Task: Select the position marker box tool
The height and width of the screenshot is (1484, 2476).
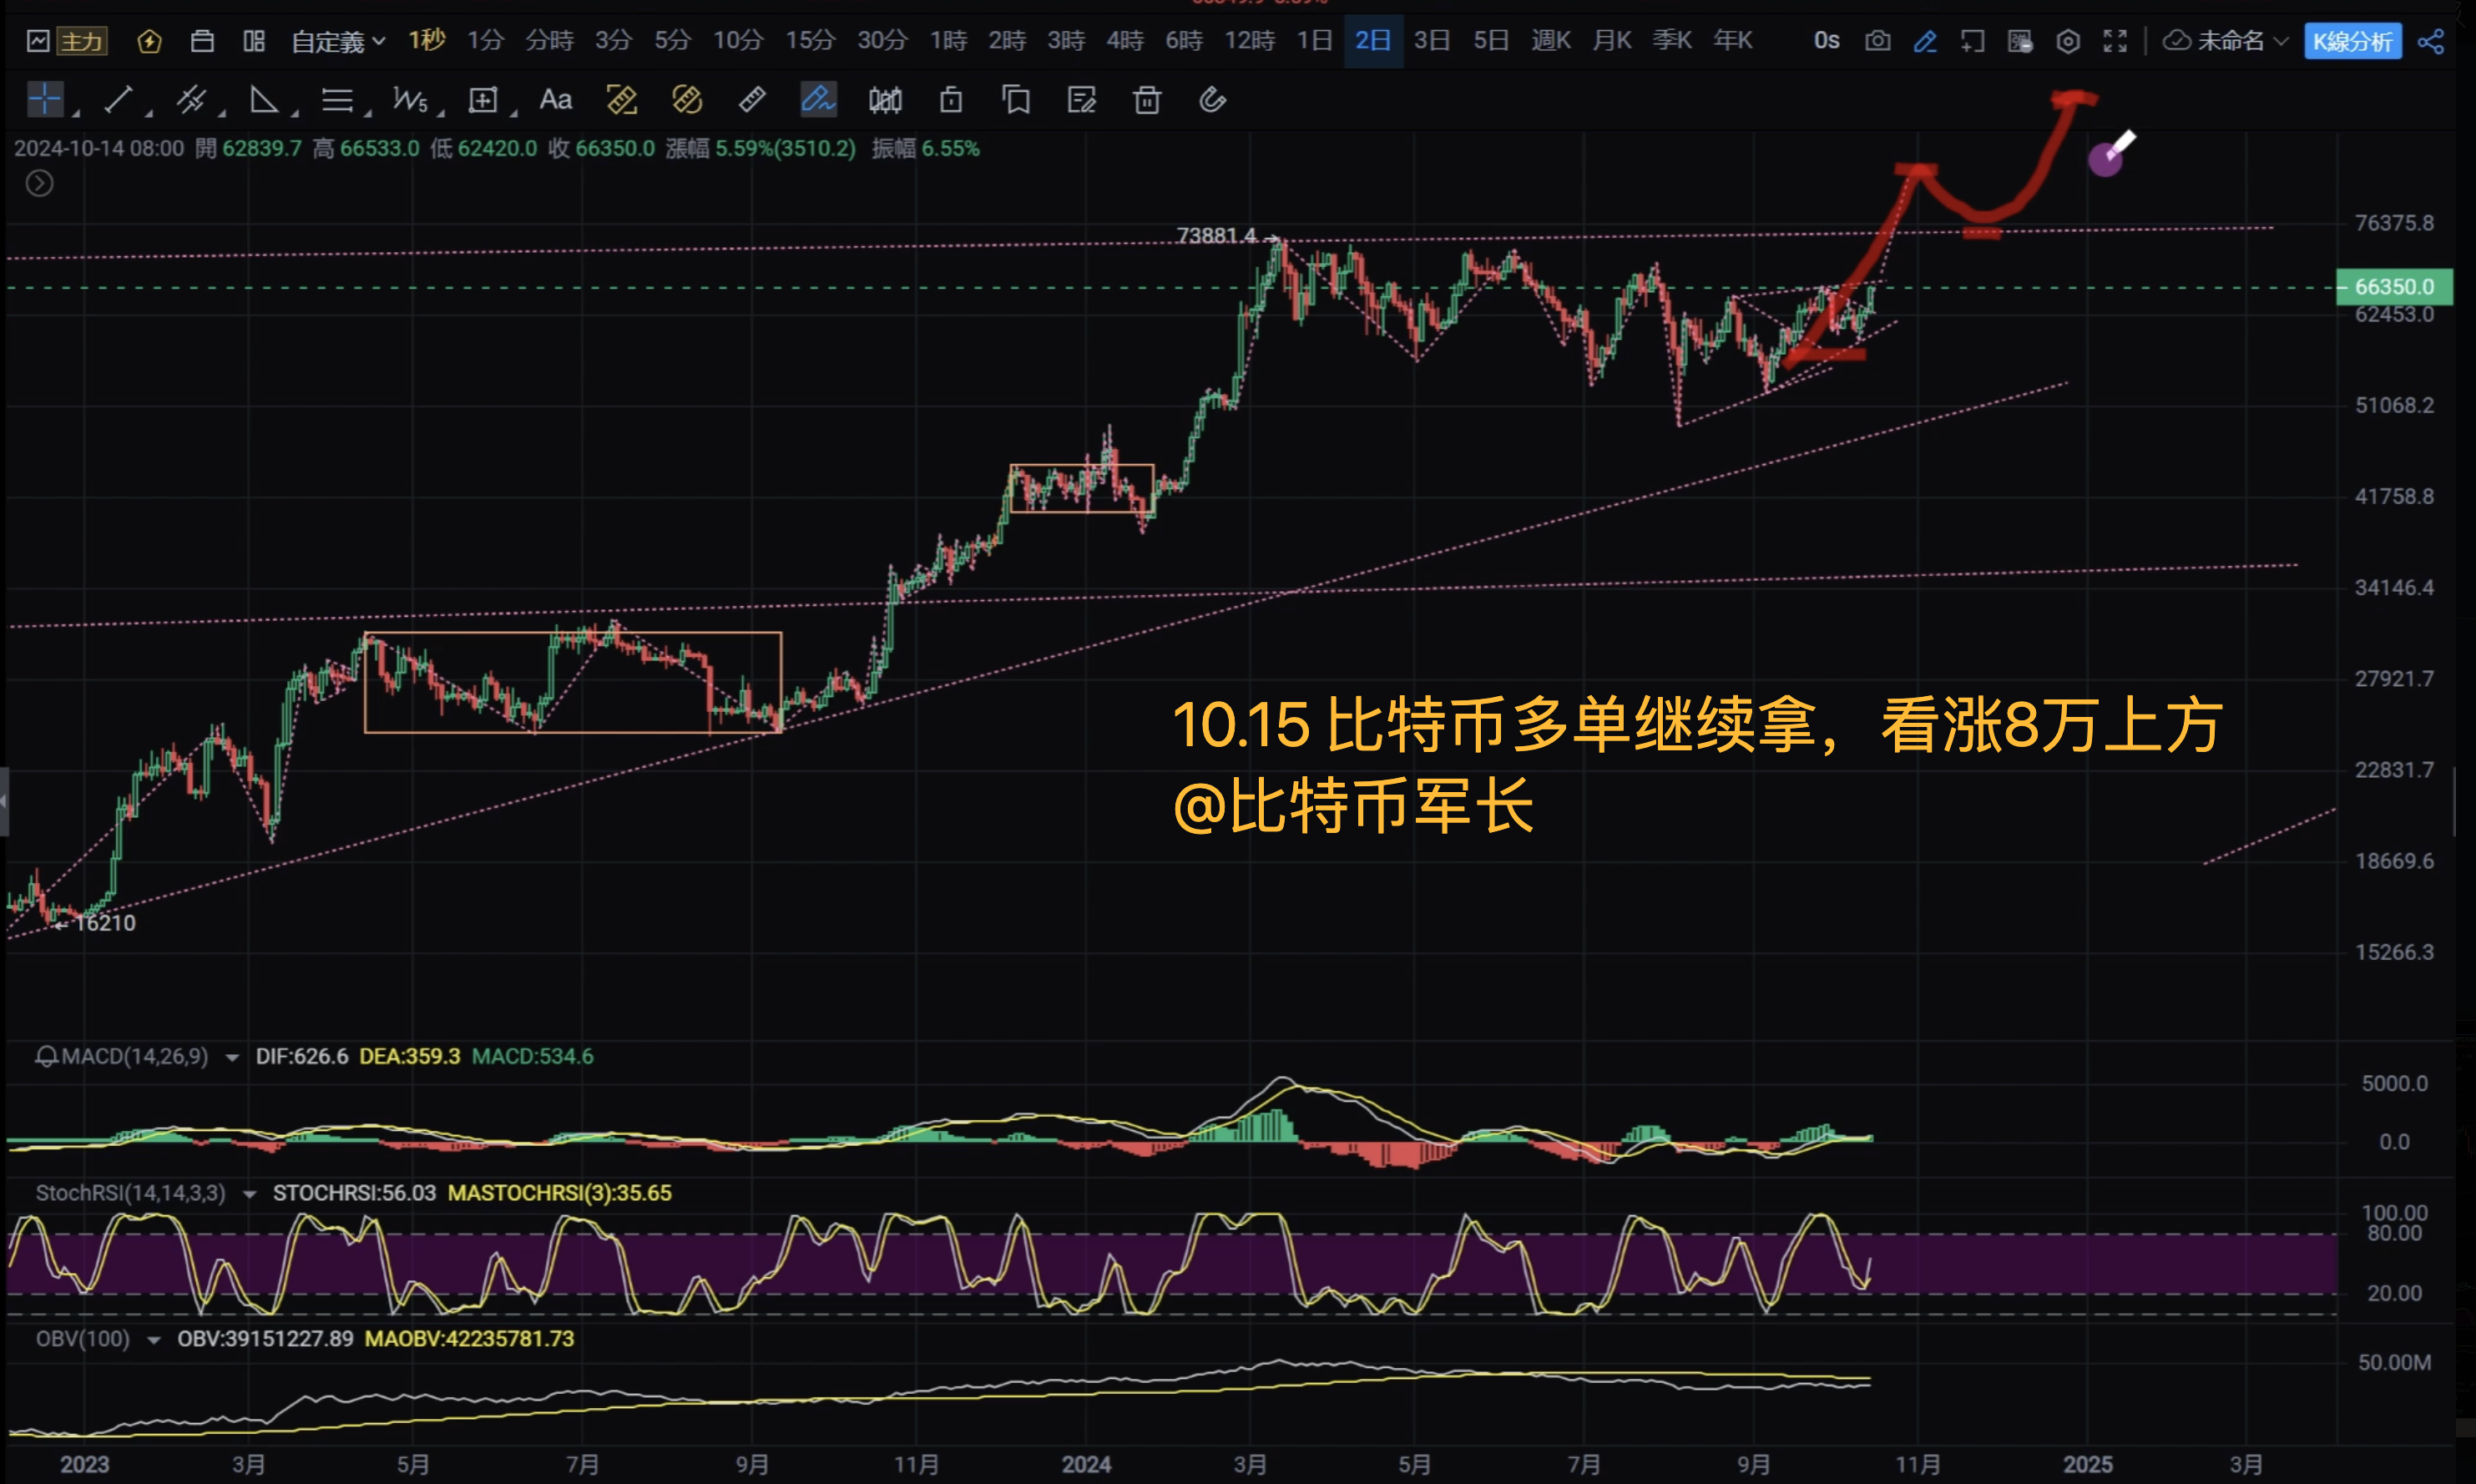Action: (483, 99)
